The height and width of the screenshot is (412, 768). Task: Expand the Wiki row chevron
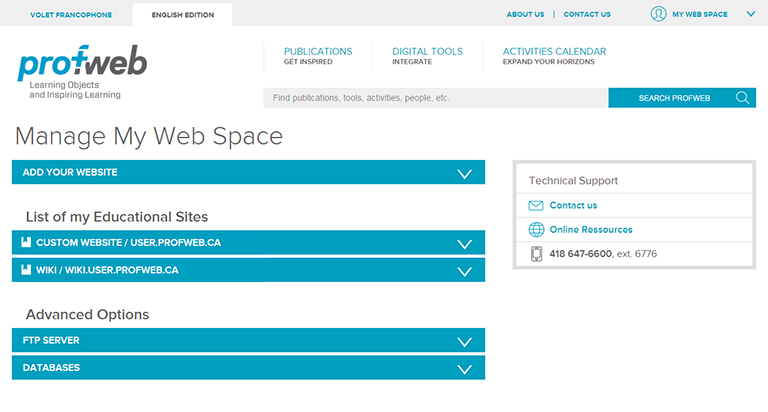(x=464, y=271)
